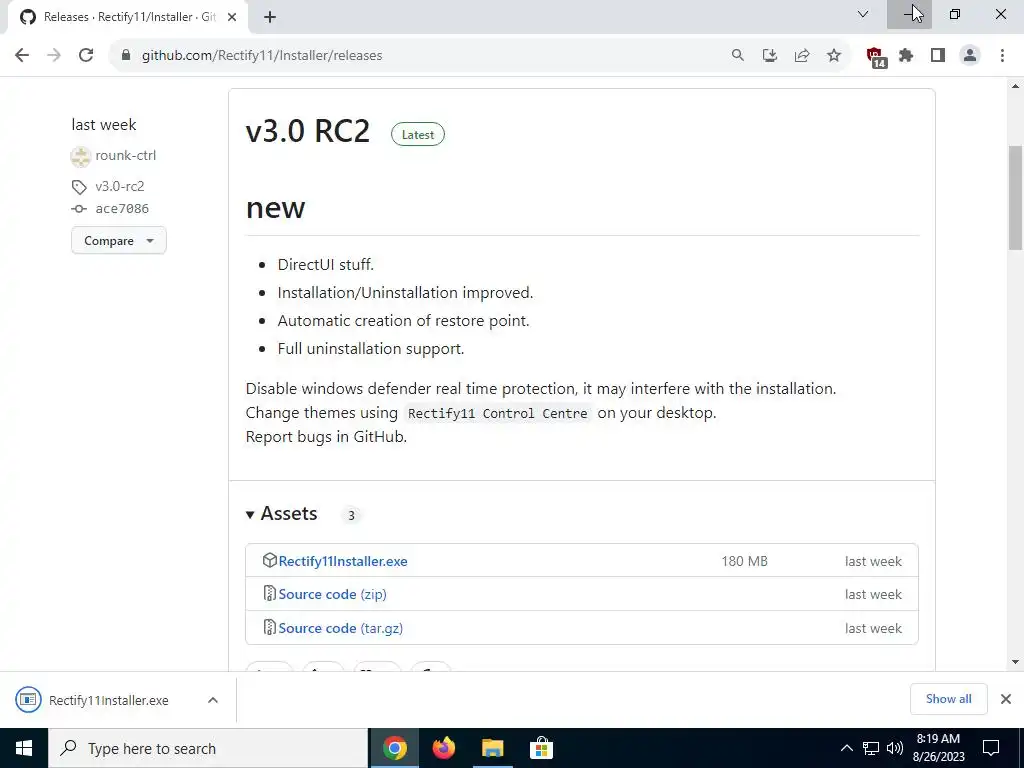Go back using the browser back arrow

22,56
